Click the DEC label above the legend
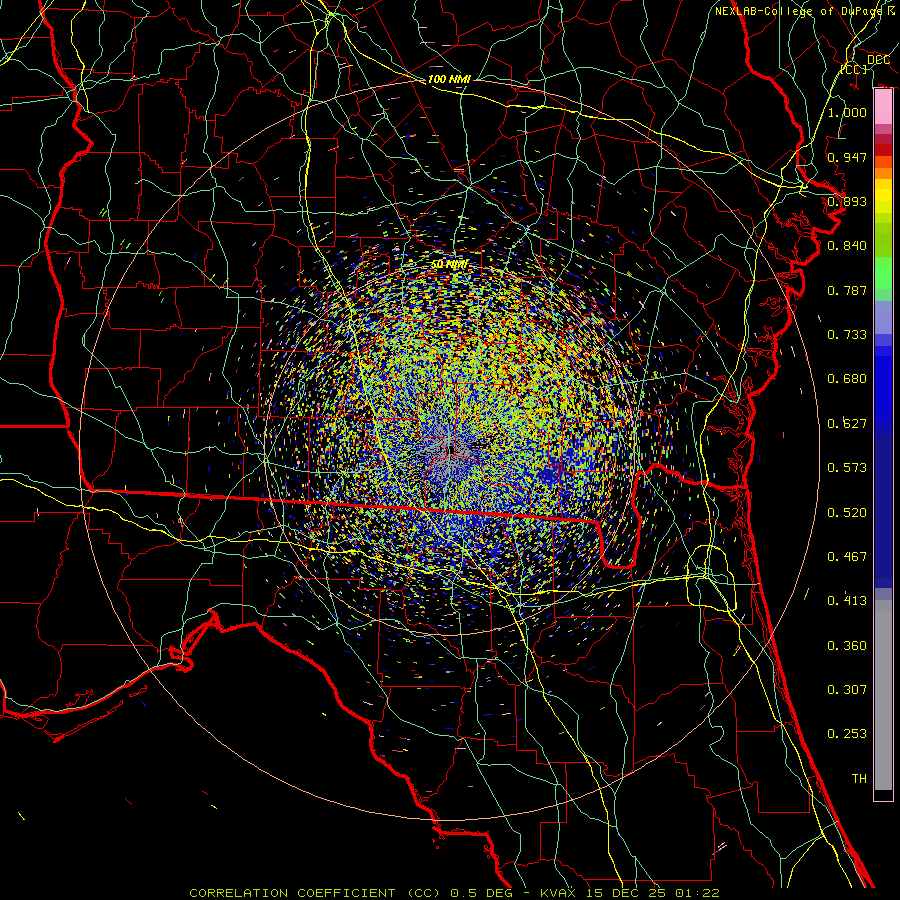Image resolution: width=900 pixels, height=900 pixels. coord(878,59)
